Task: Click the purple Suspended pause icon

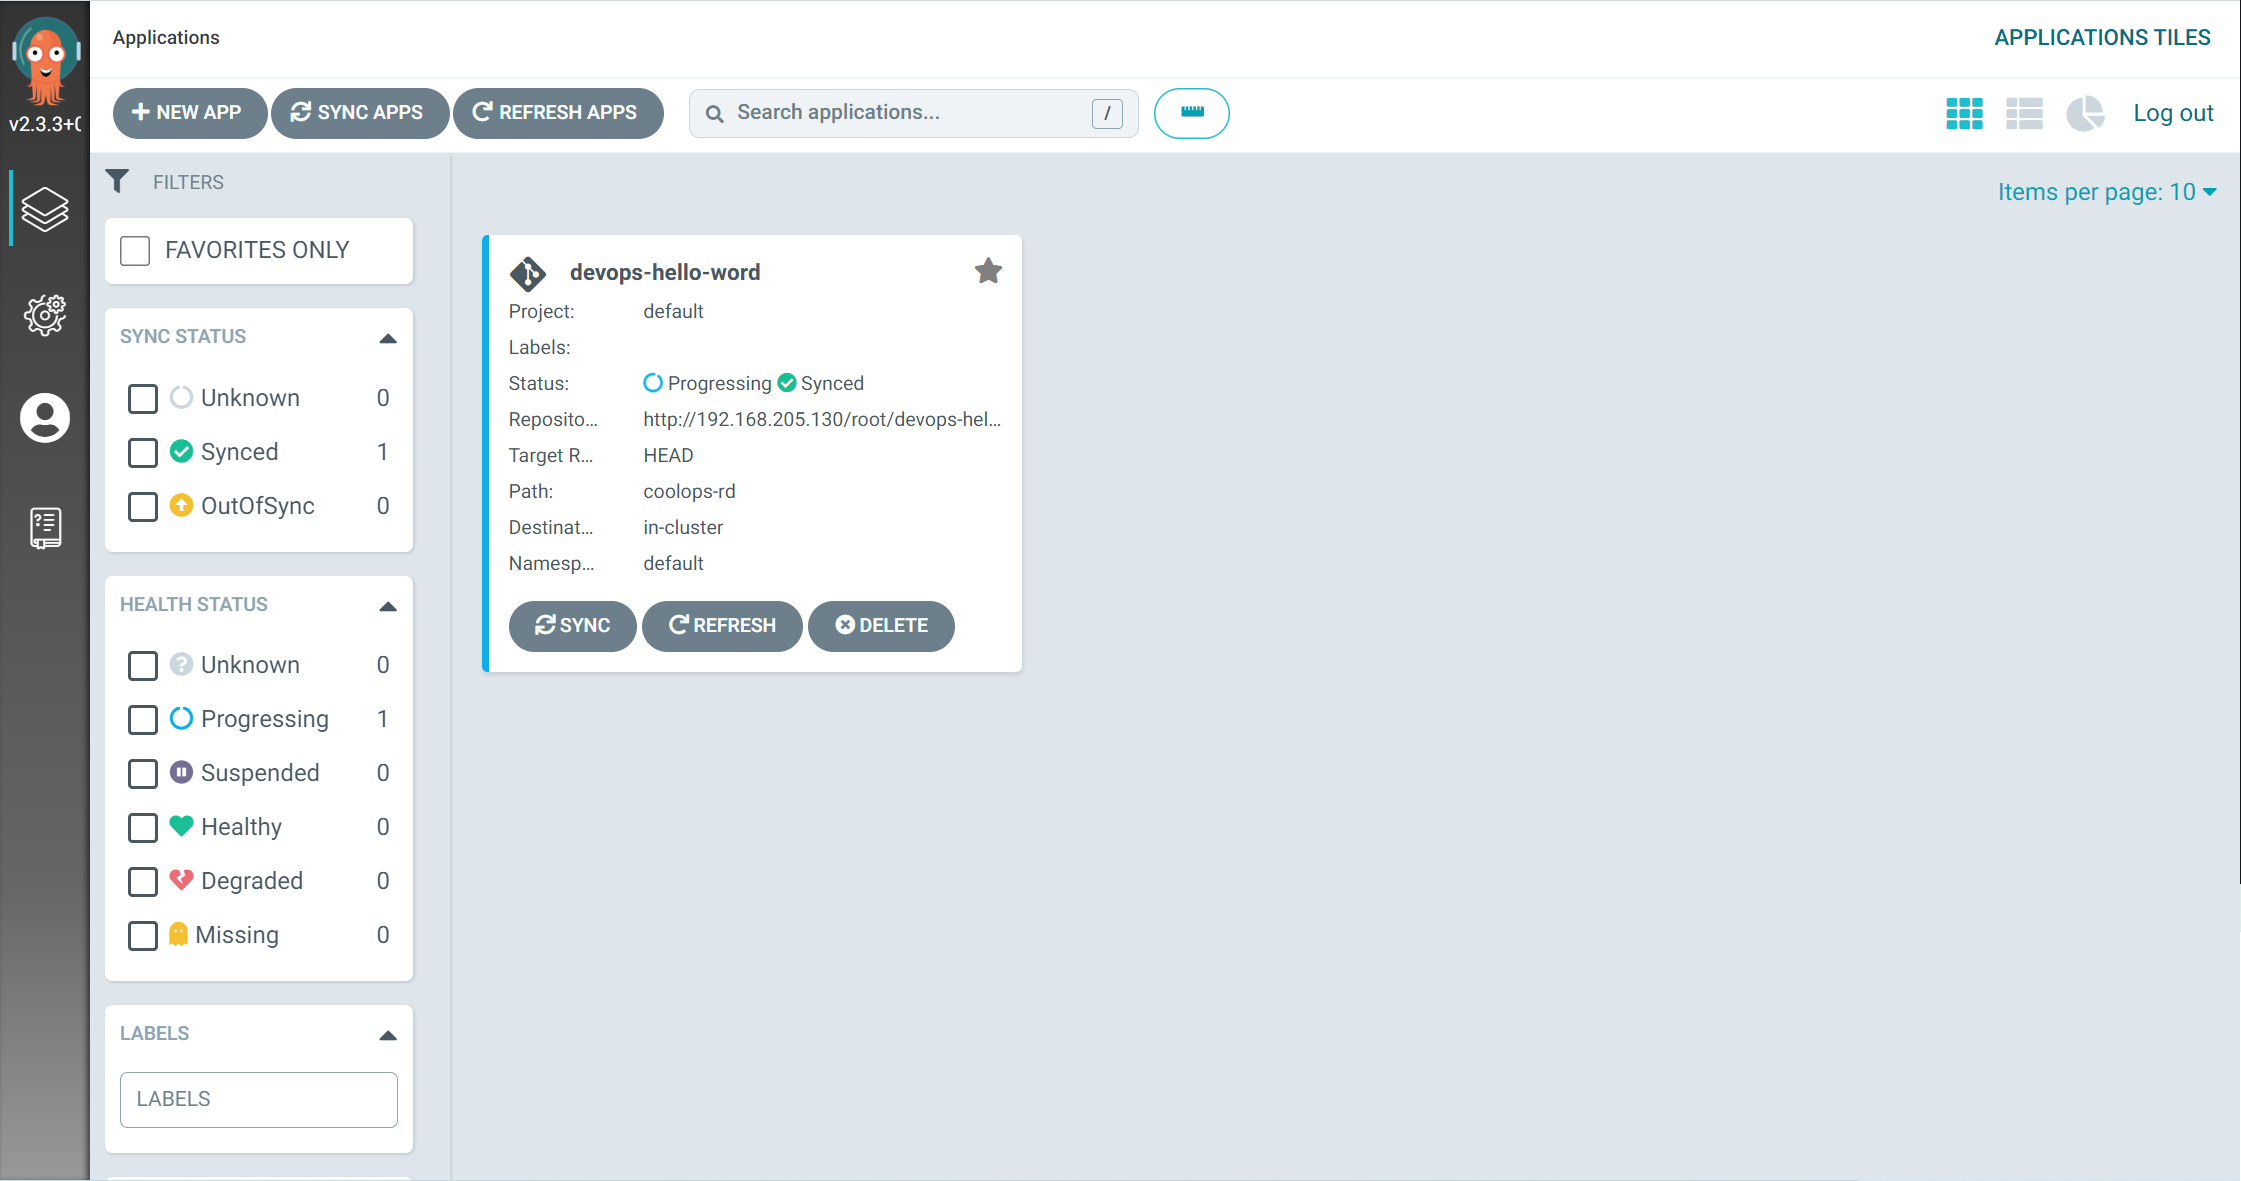Action: (181, 772)
